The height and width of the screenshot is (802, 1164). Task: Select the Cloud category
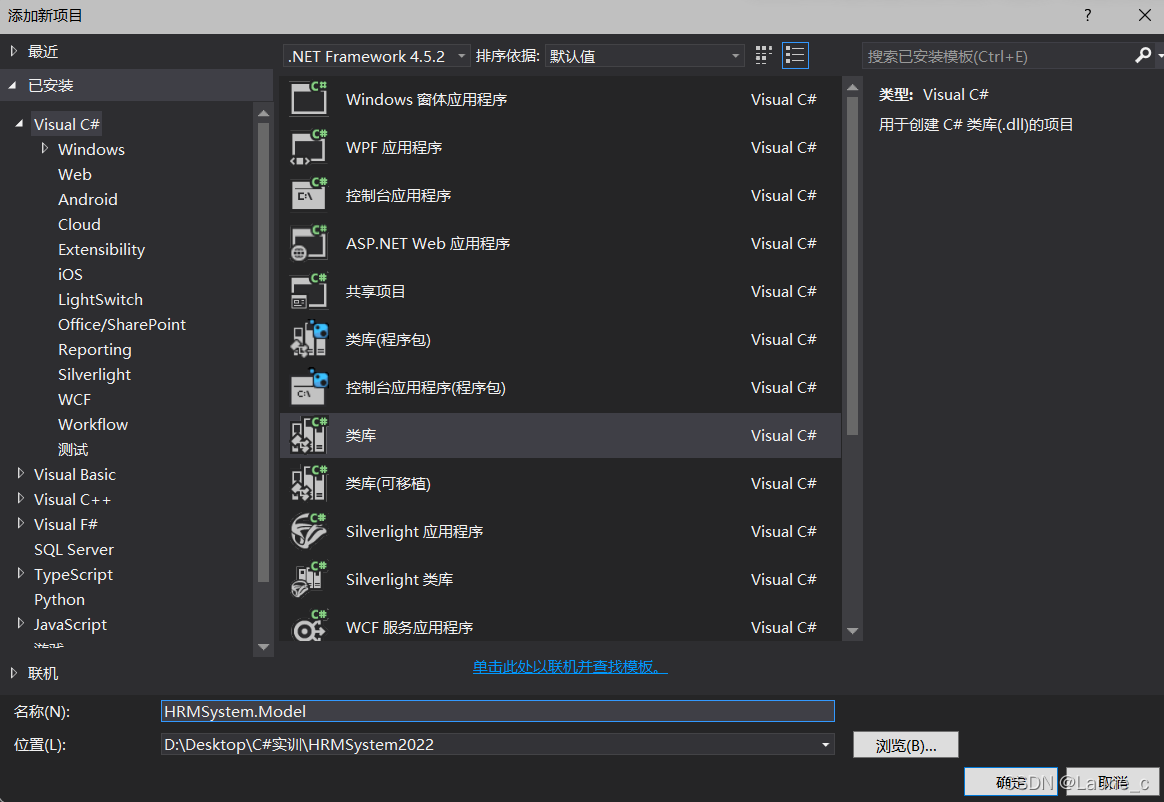79,224
